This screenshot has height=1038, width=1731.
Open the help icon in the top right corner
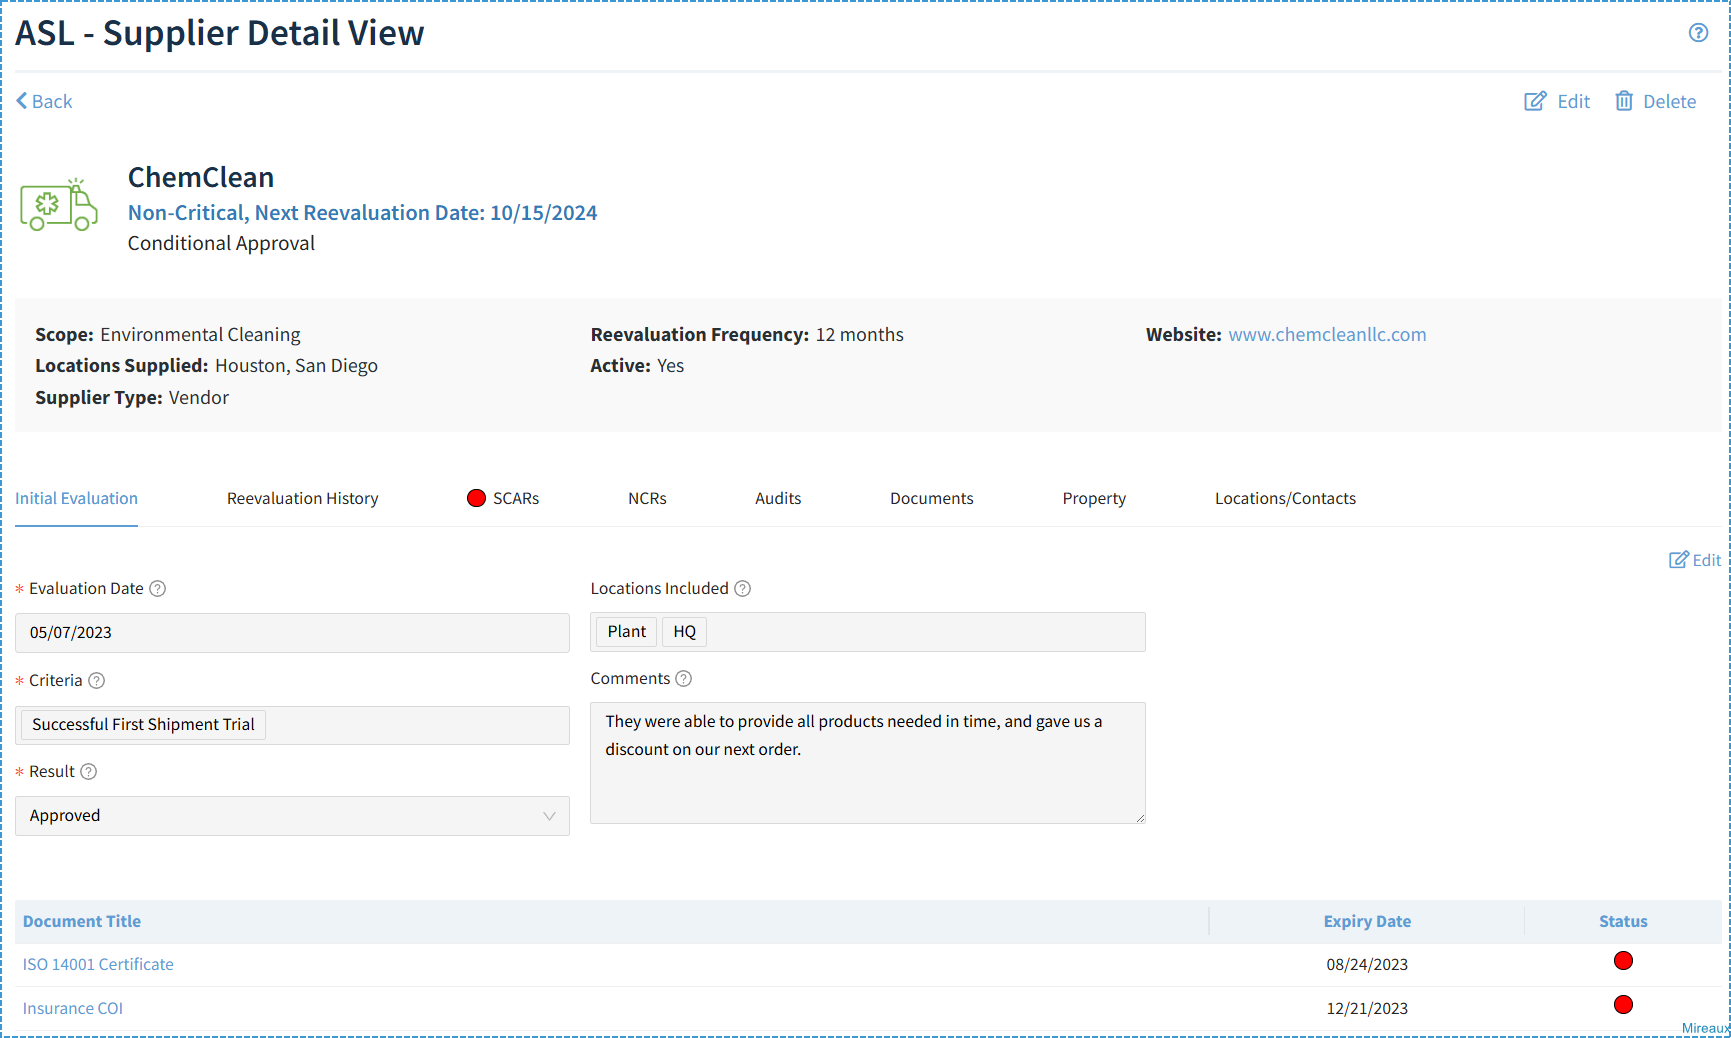[x=1698, y=32]
